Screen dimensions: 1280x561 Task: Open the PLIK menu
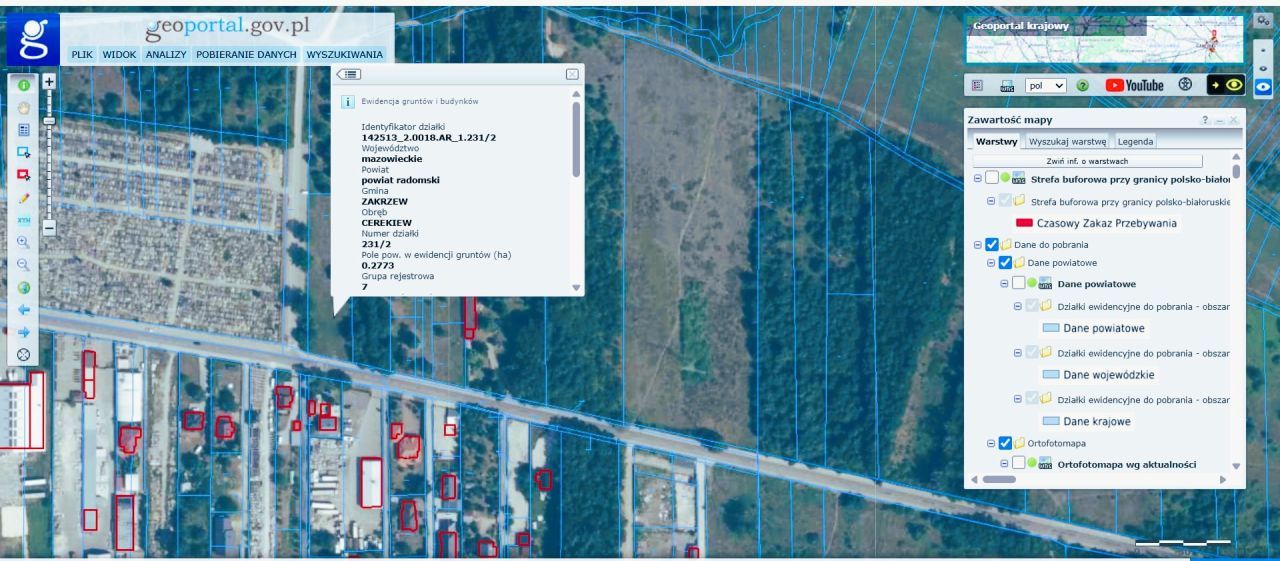[82, 54]
